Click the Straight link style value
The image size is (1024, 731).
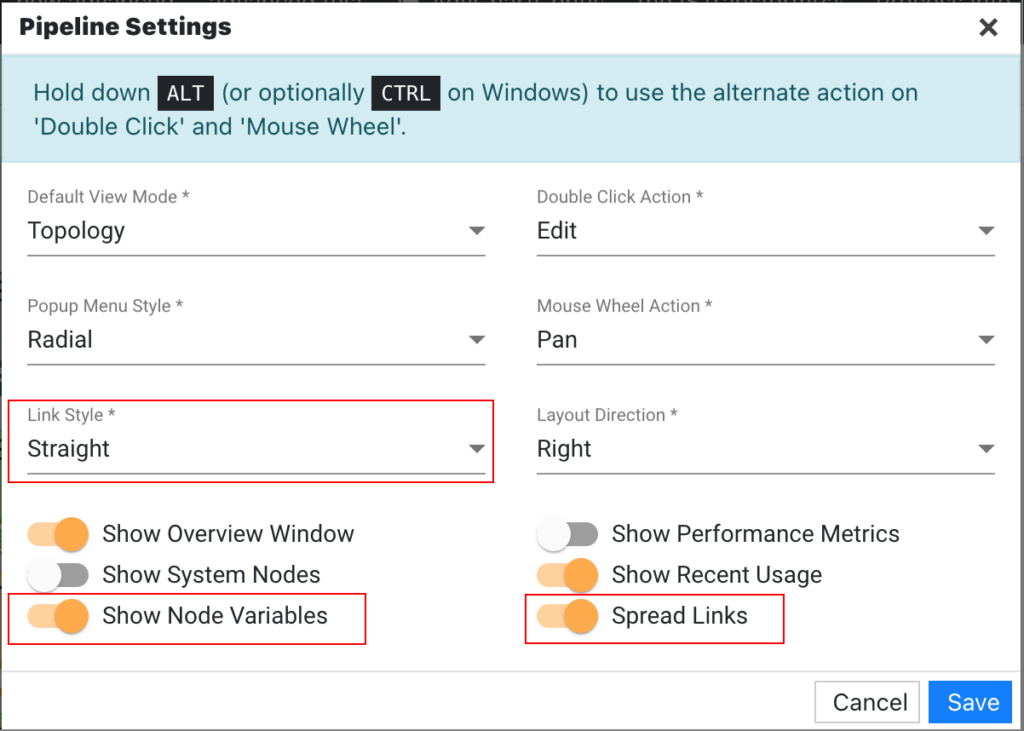pyautogui.click(x=69, y=449)
